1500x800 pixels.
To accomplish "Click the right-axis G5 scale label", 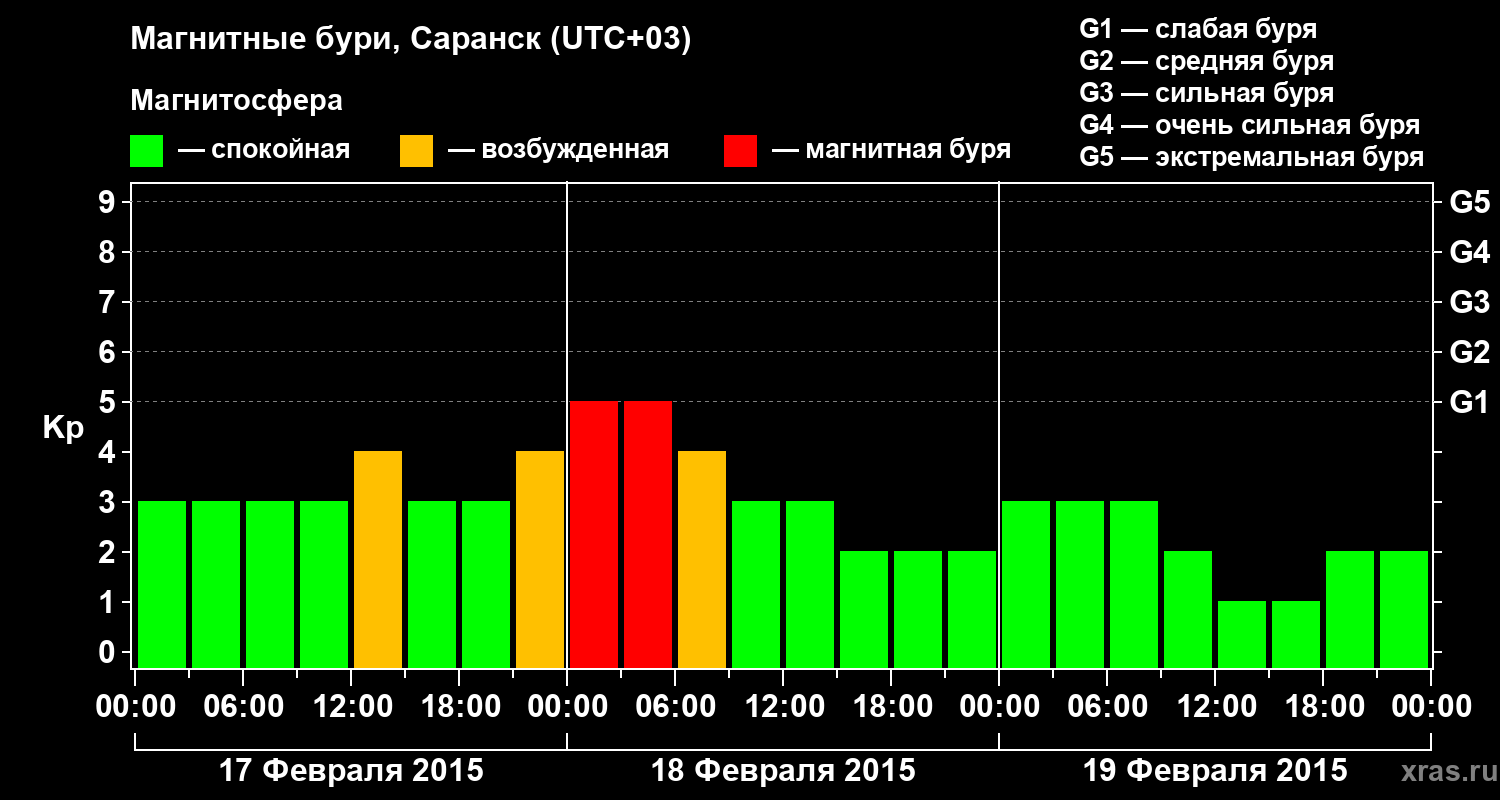I will tap(1469, 202).
